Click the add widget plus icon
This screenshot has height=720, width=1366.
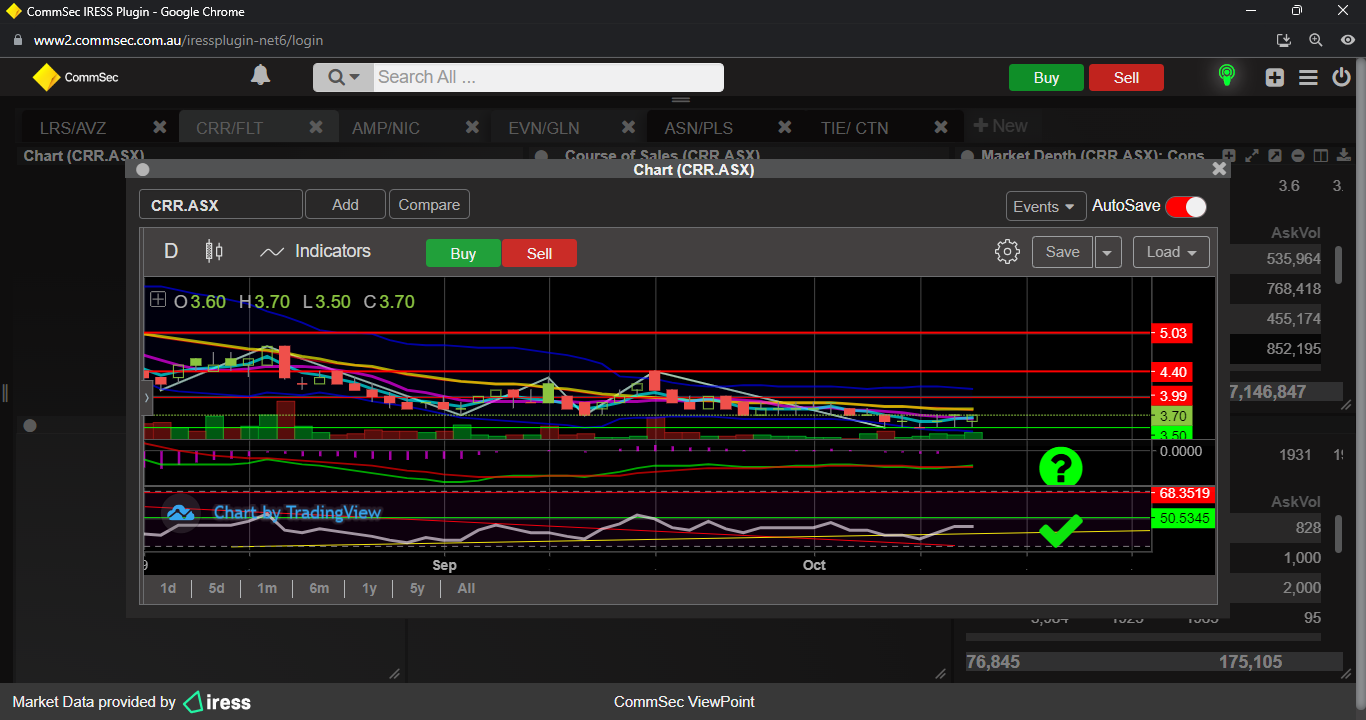click(1274, 77)
